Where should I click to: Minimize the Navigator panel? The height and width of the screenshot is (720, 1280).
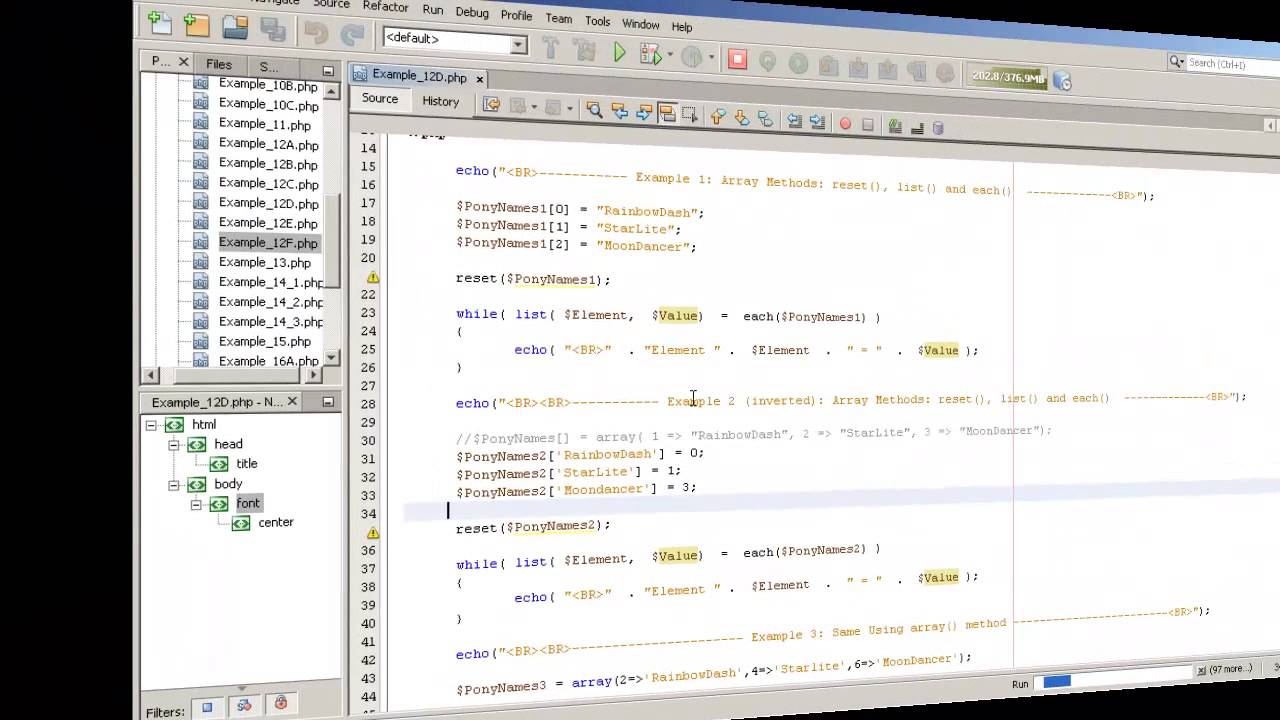coord(328,402)
